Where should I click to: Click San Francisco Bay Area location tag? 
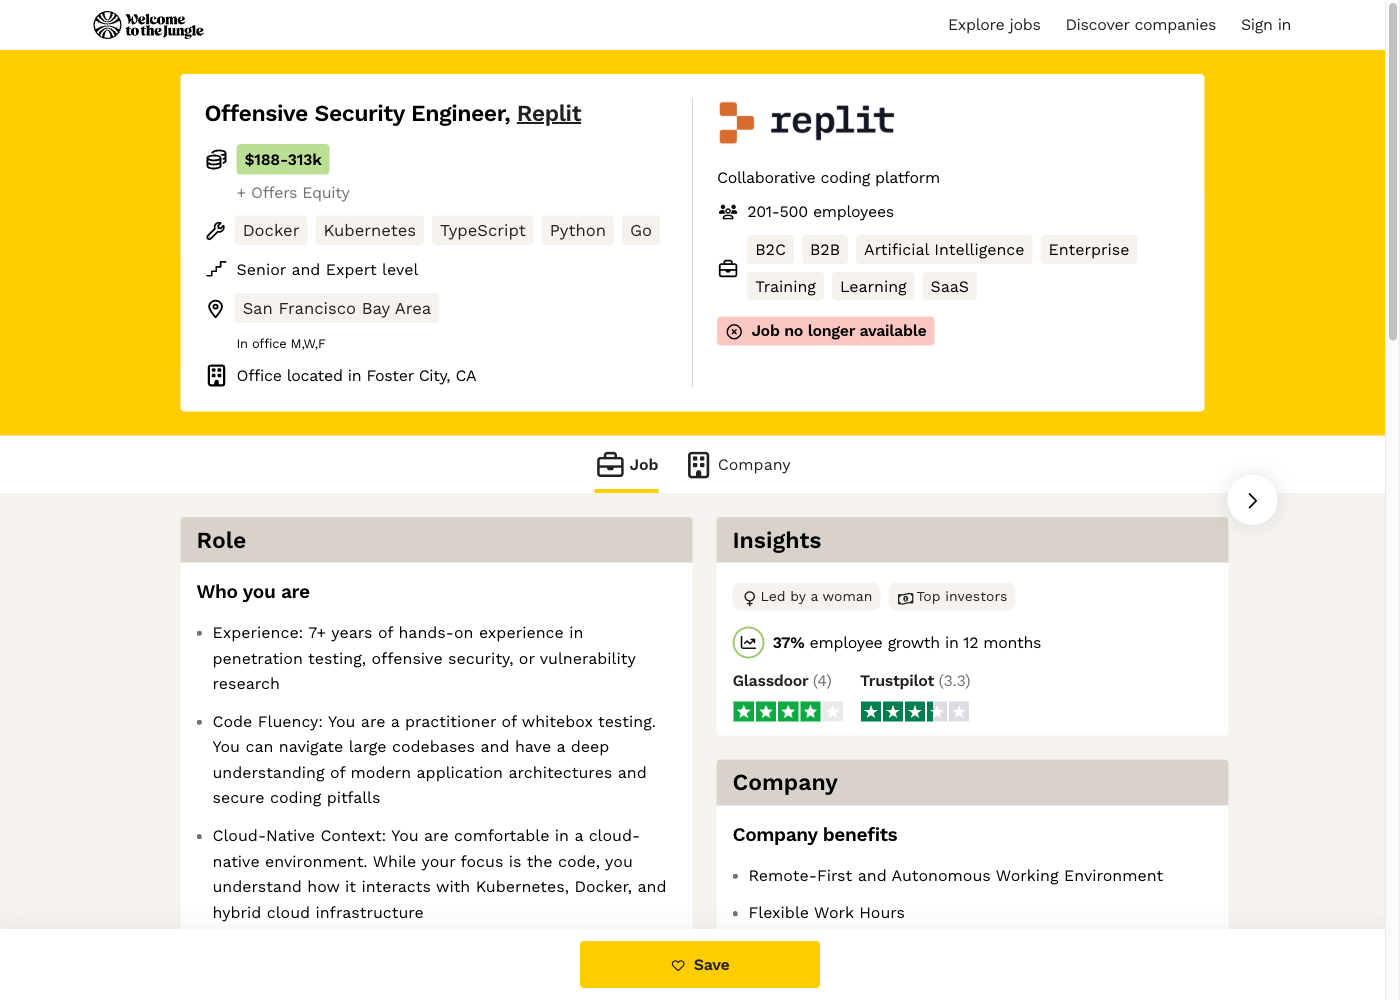[x=337, y=309]
